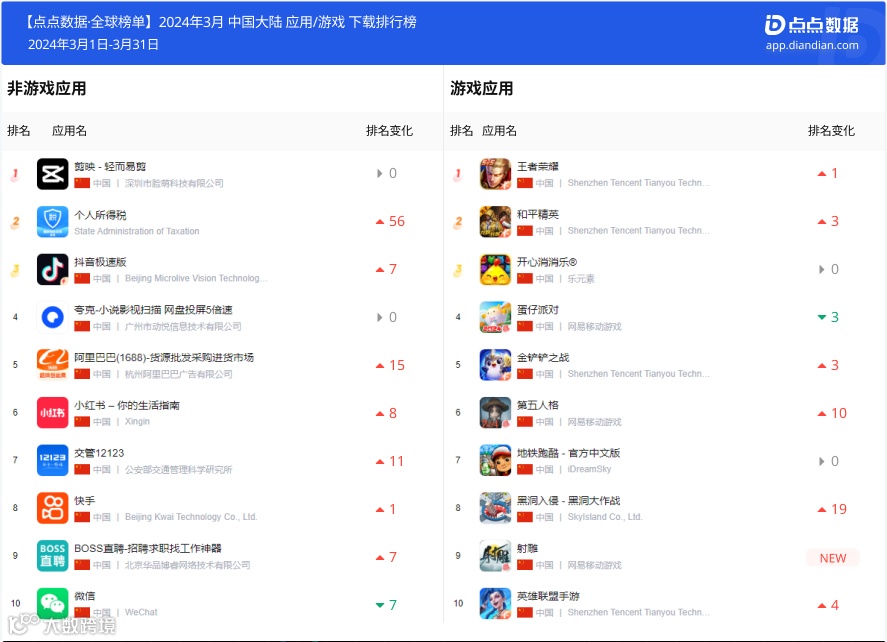Open the 夸克 app icon

tap(53, 317)
